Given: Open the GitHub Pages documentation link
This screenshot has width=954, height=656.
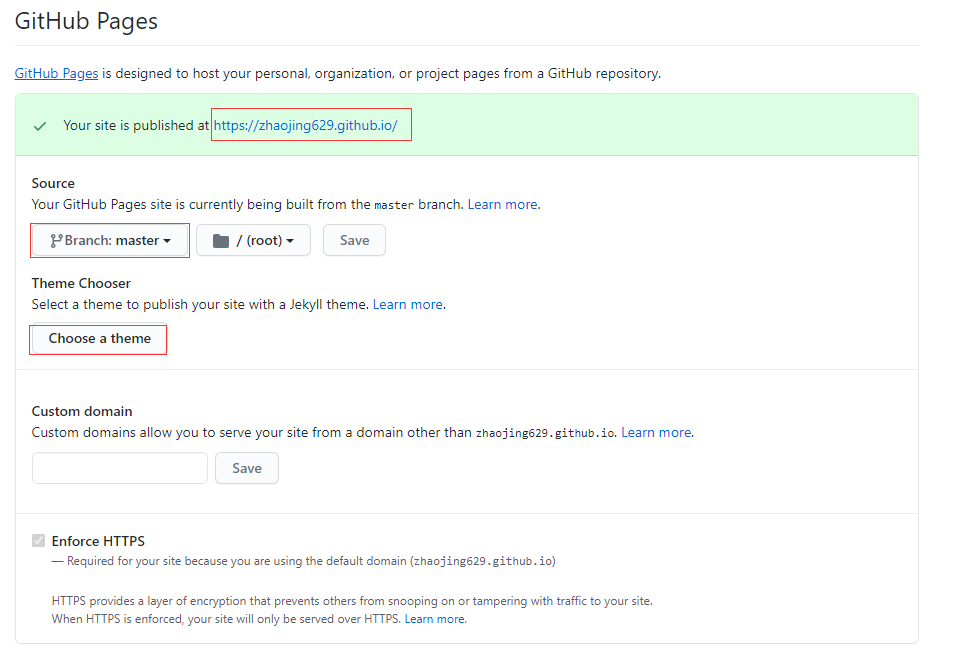Looking at the screenshot, I should pyautogui.click(x=57, y=74).
